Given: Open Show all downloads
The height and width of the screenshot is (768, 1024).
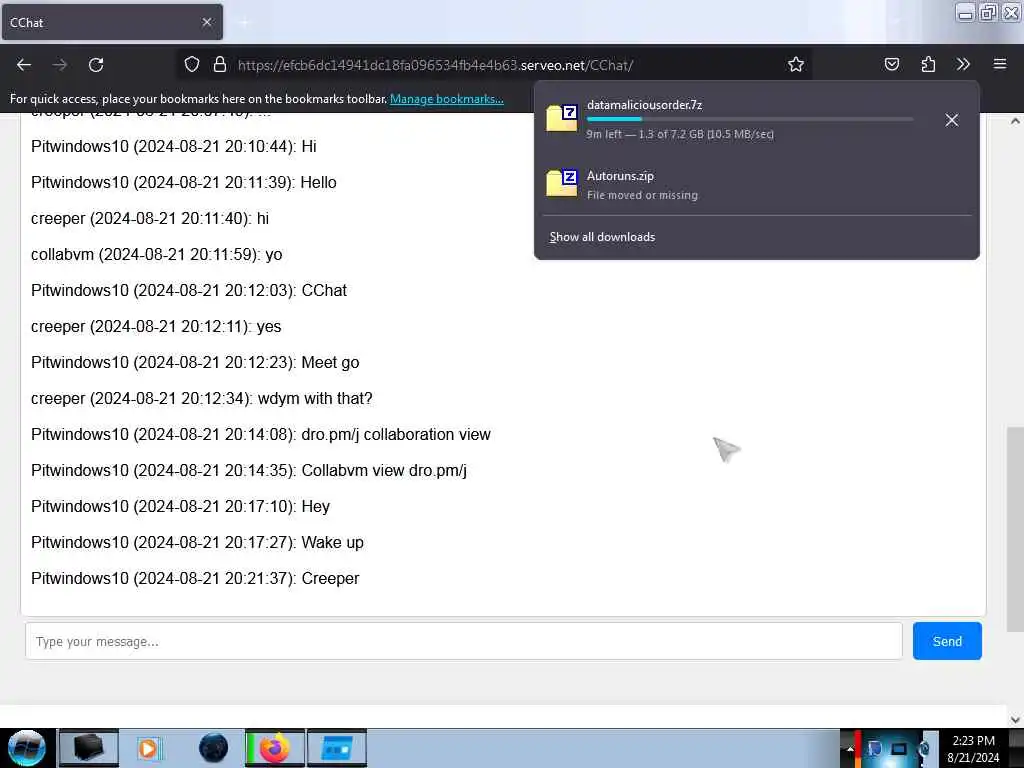Looking at the screenshot, I should point(602,237).
